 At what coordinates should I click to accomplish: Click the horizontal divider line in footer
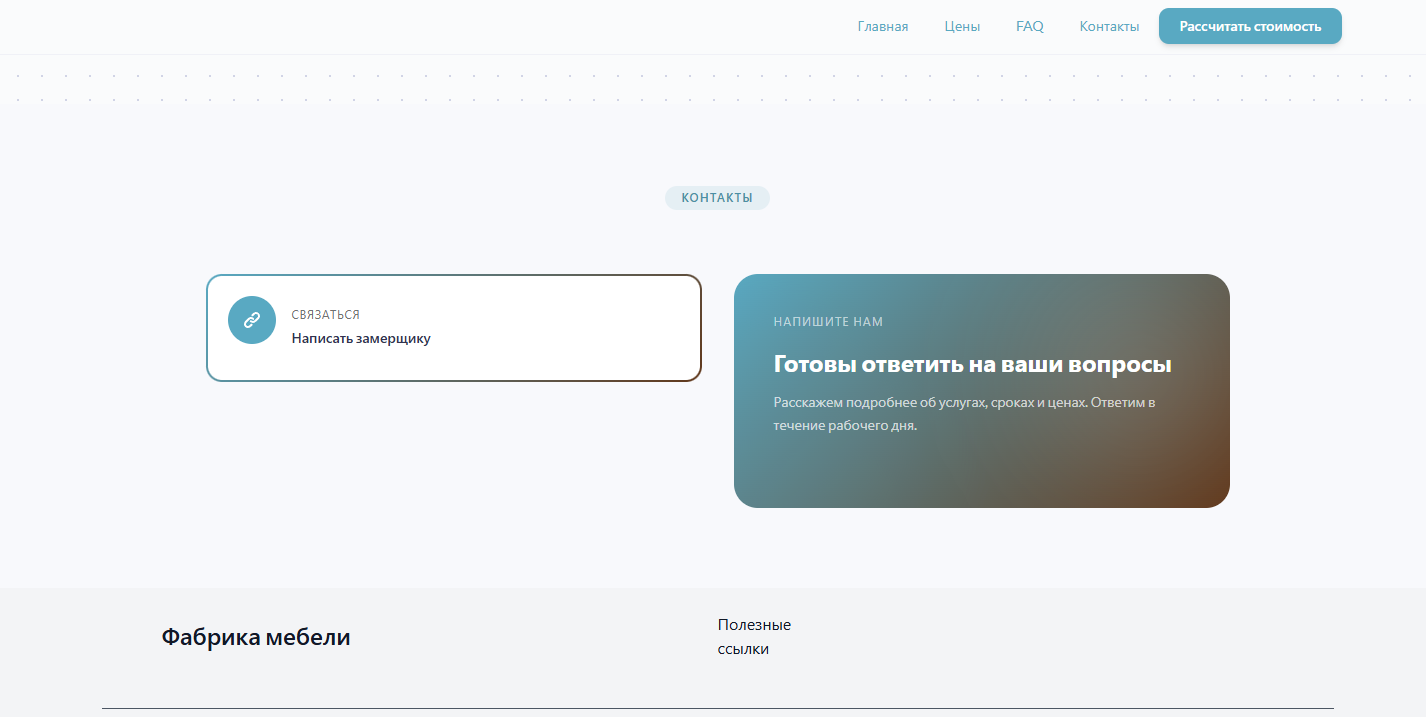pos(717,708)
